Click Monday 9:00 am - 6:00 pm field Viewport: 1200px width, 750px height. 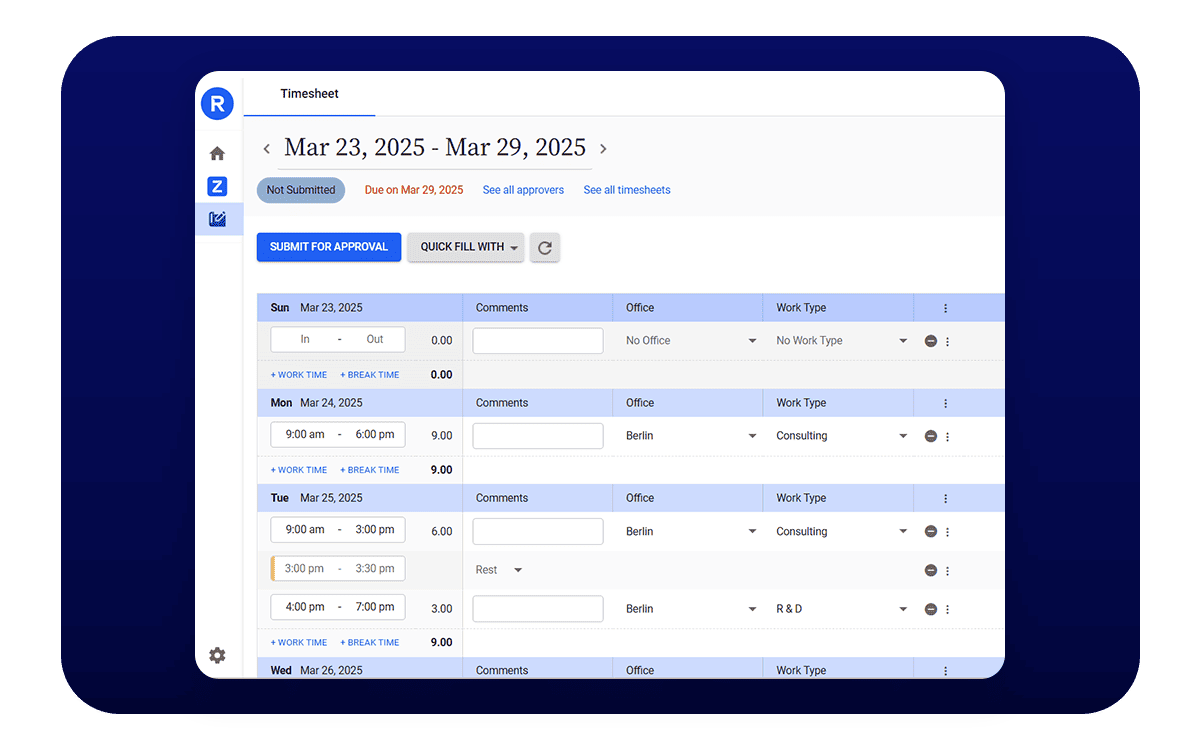338,435
